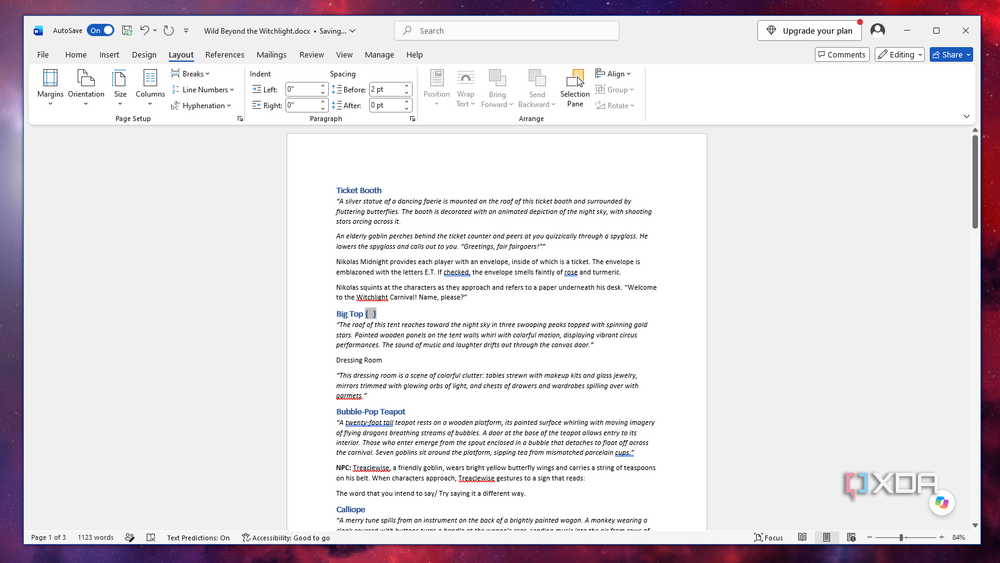
Task: Switch to the Insert tab
Action: pyautogui.click(x=109, y=55)
